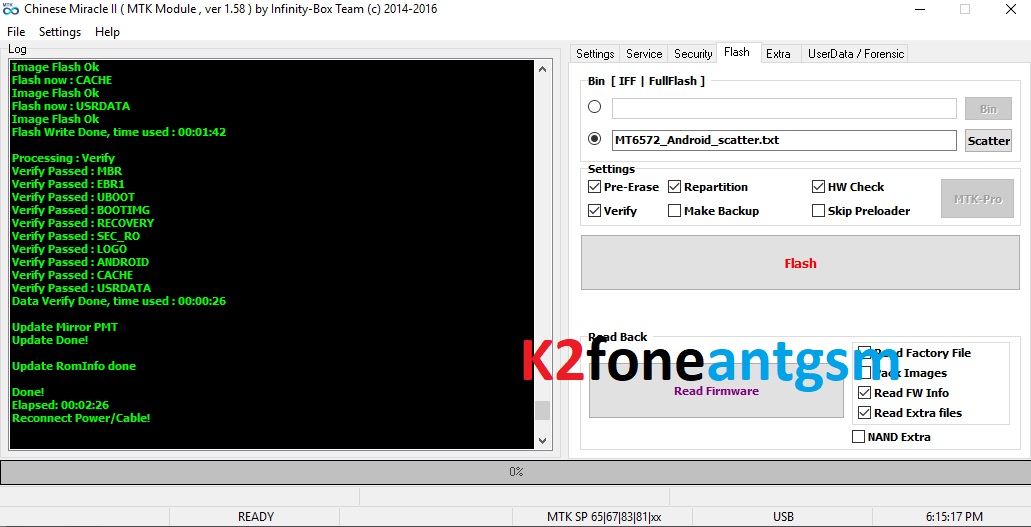Select the Bin file radio button
The height and width of the screenshot is (527, 1031).
594,107
